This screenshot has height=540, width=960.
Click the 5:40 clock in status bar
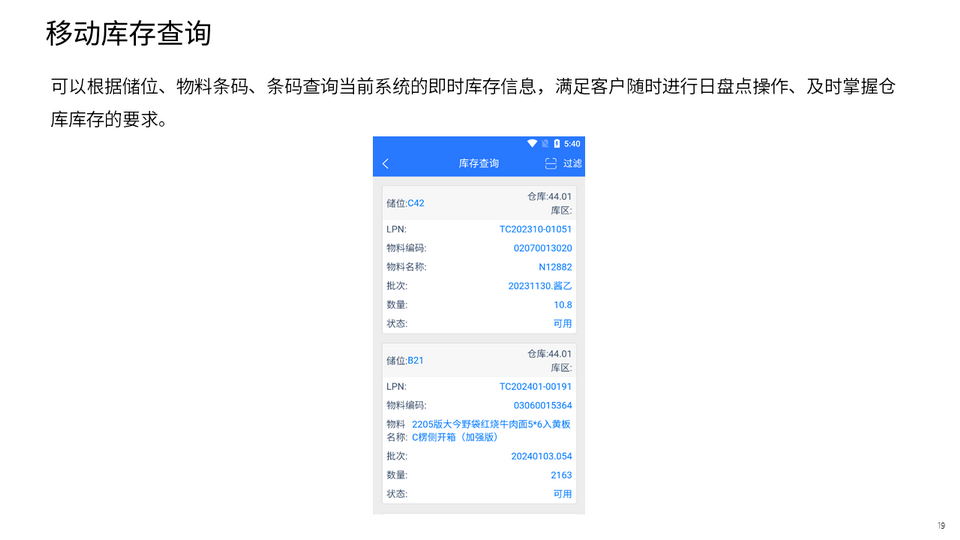(x=572, y=143)
